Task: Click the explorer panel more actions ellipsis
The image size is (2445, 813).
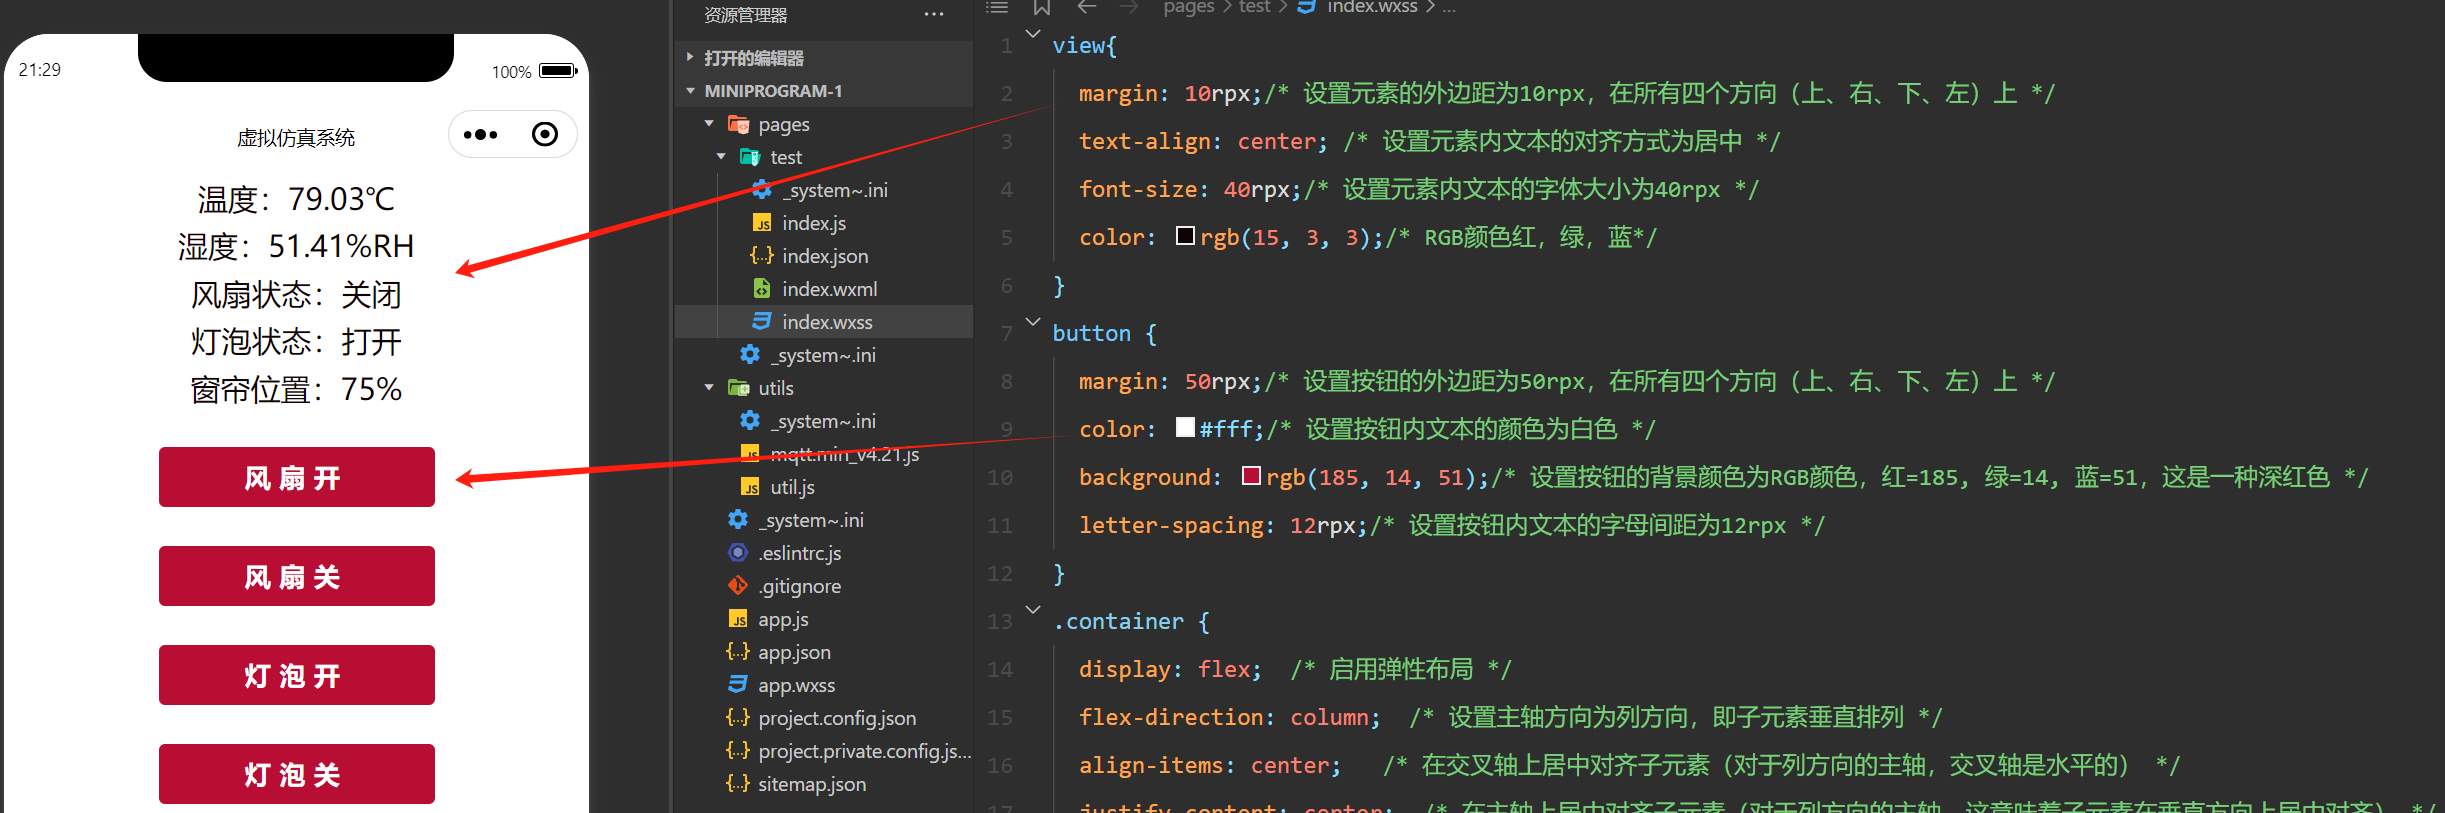Action: coord(933,15)
